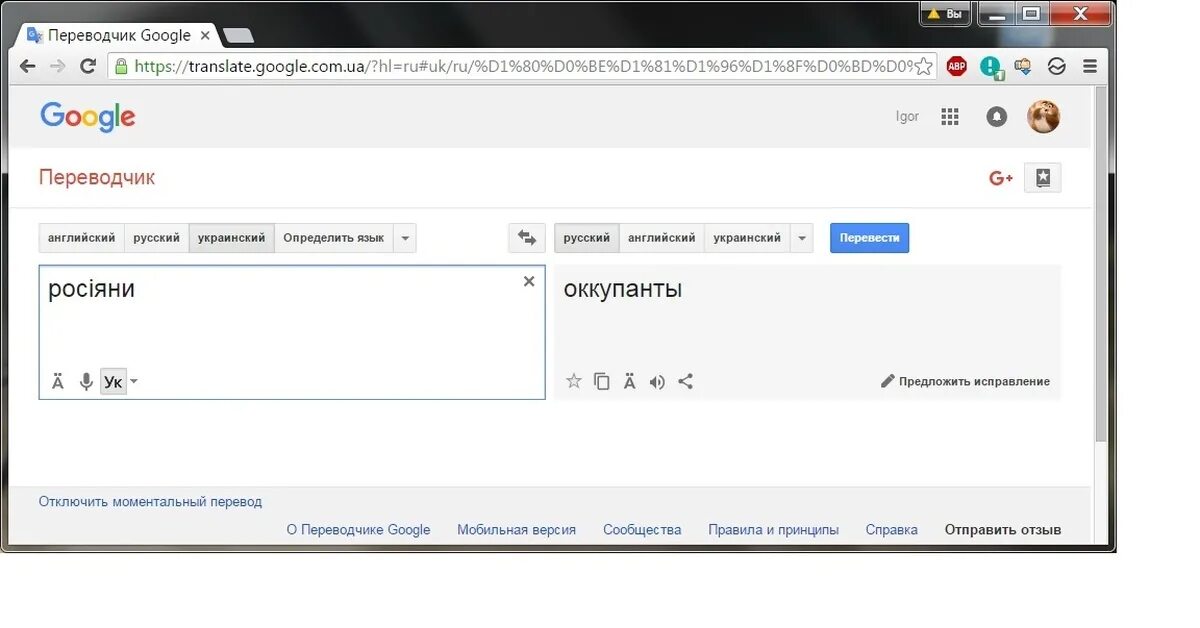Open the Google apps grid
The height and width of the screenshot is (628, 1200).
[950, 117]
